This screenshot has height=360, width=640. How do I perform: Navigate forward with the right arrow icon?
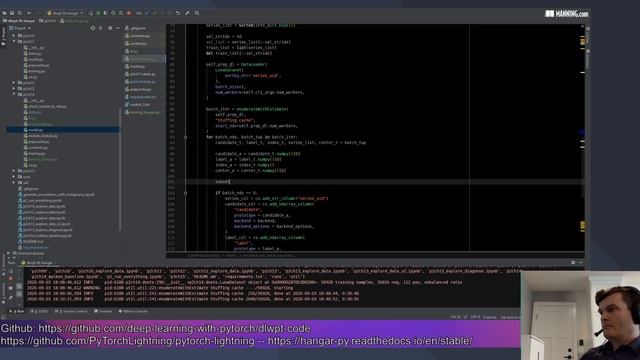(x=37, y=13)
